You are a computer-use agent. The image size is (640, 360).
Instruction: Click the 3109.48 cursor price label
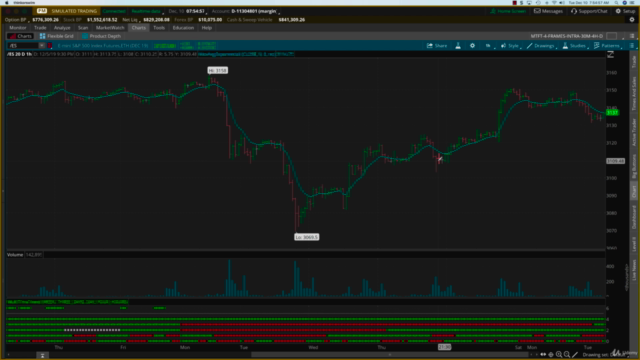tap(616, 161)
